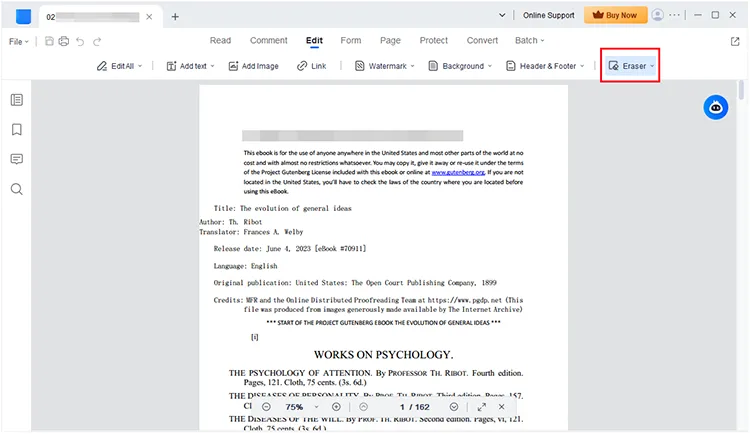
Task: Close the floating page navigation bar
Action: (x=501, y=407)
